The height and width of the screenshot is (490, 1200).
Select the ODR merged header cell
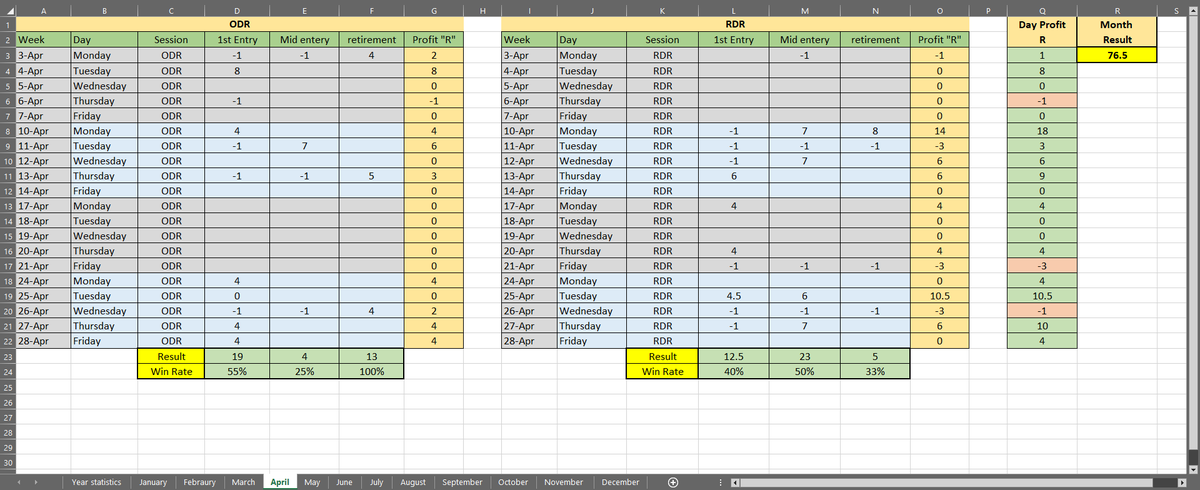239,24
